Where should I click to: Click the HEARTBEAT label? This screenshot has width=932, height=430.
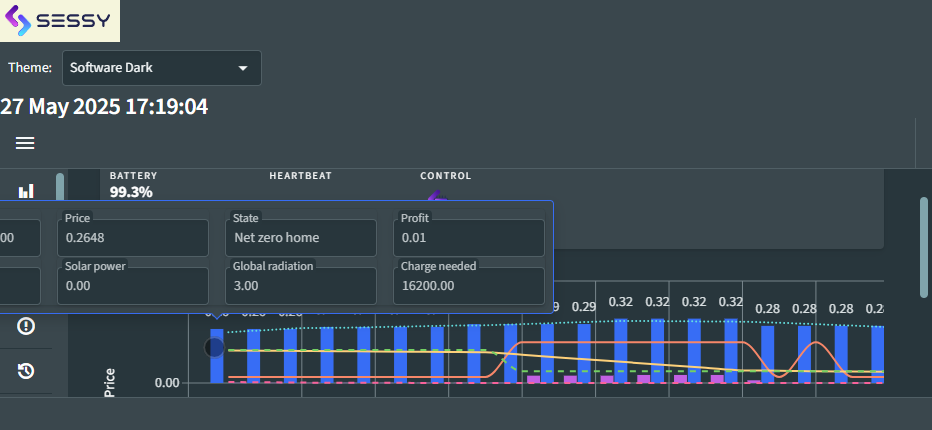(301, 176)
